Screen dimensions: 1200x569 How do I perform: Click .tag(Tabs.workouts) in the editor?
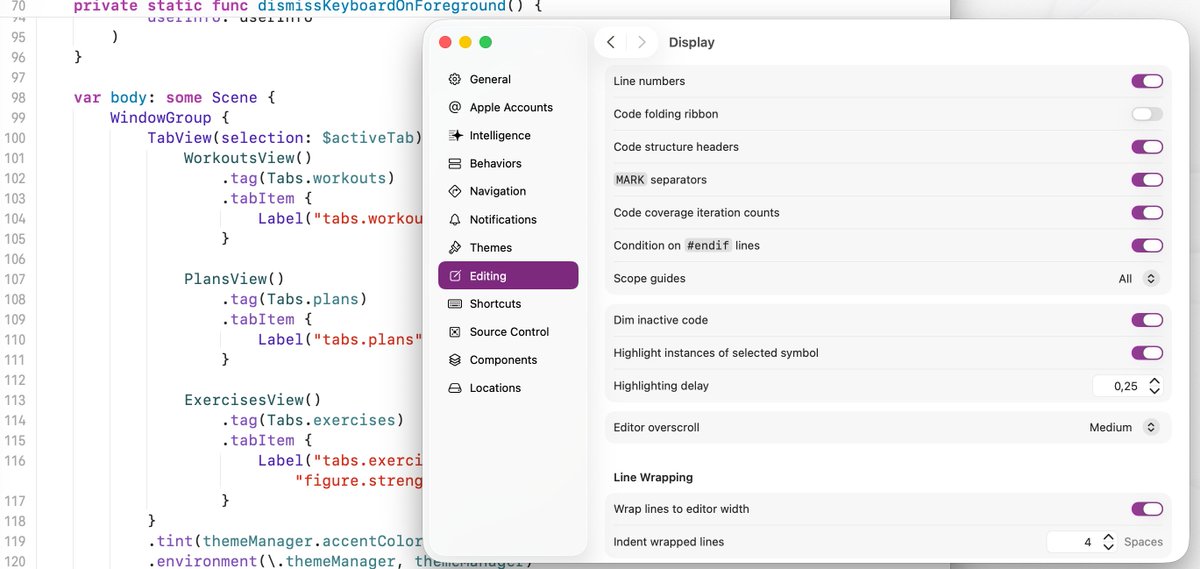308,178
